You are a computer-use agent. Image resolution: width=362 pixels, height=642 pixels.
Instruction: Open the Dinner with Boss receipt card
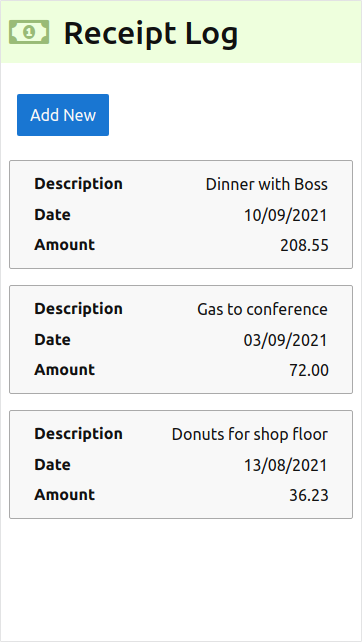click(x=181, y=215)
